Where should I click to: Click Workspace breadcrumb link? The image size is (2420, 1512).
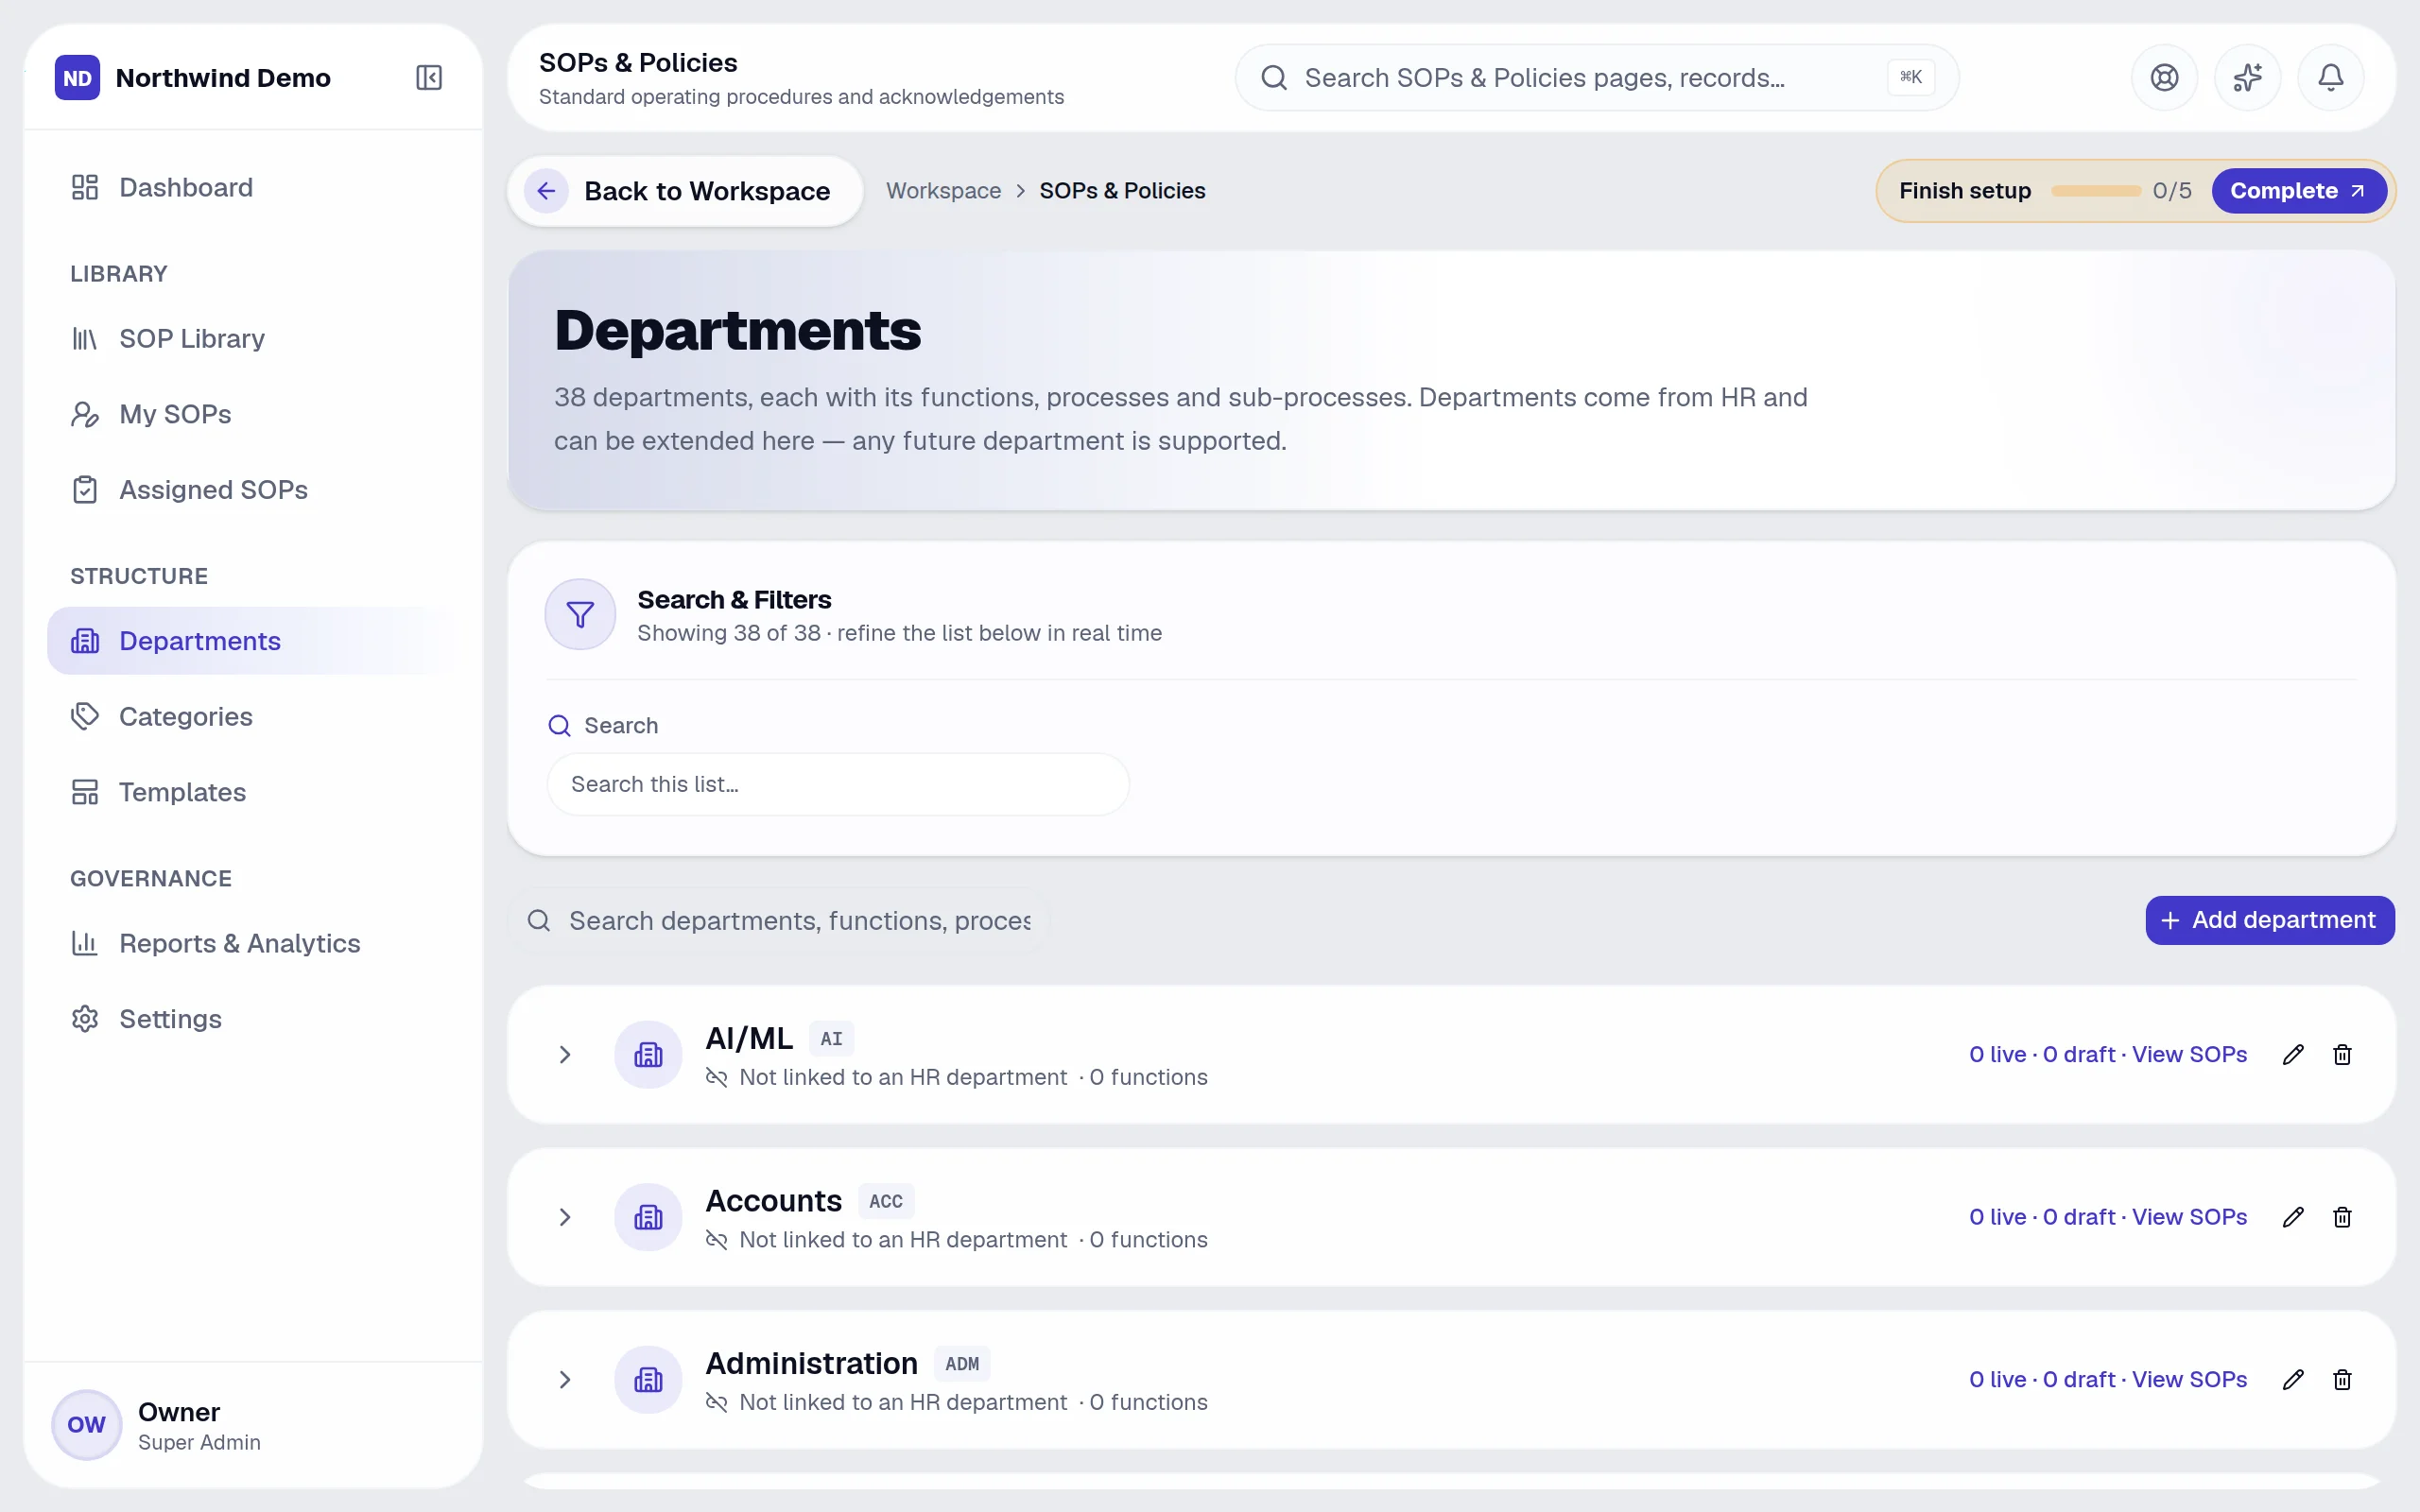pyautogui.click(x=943, y=191)
